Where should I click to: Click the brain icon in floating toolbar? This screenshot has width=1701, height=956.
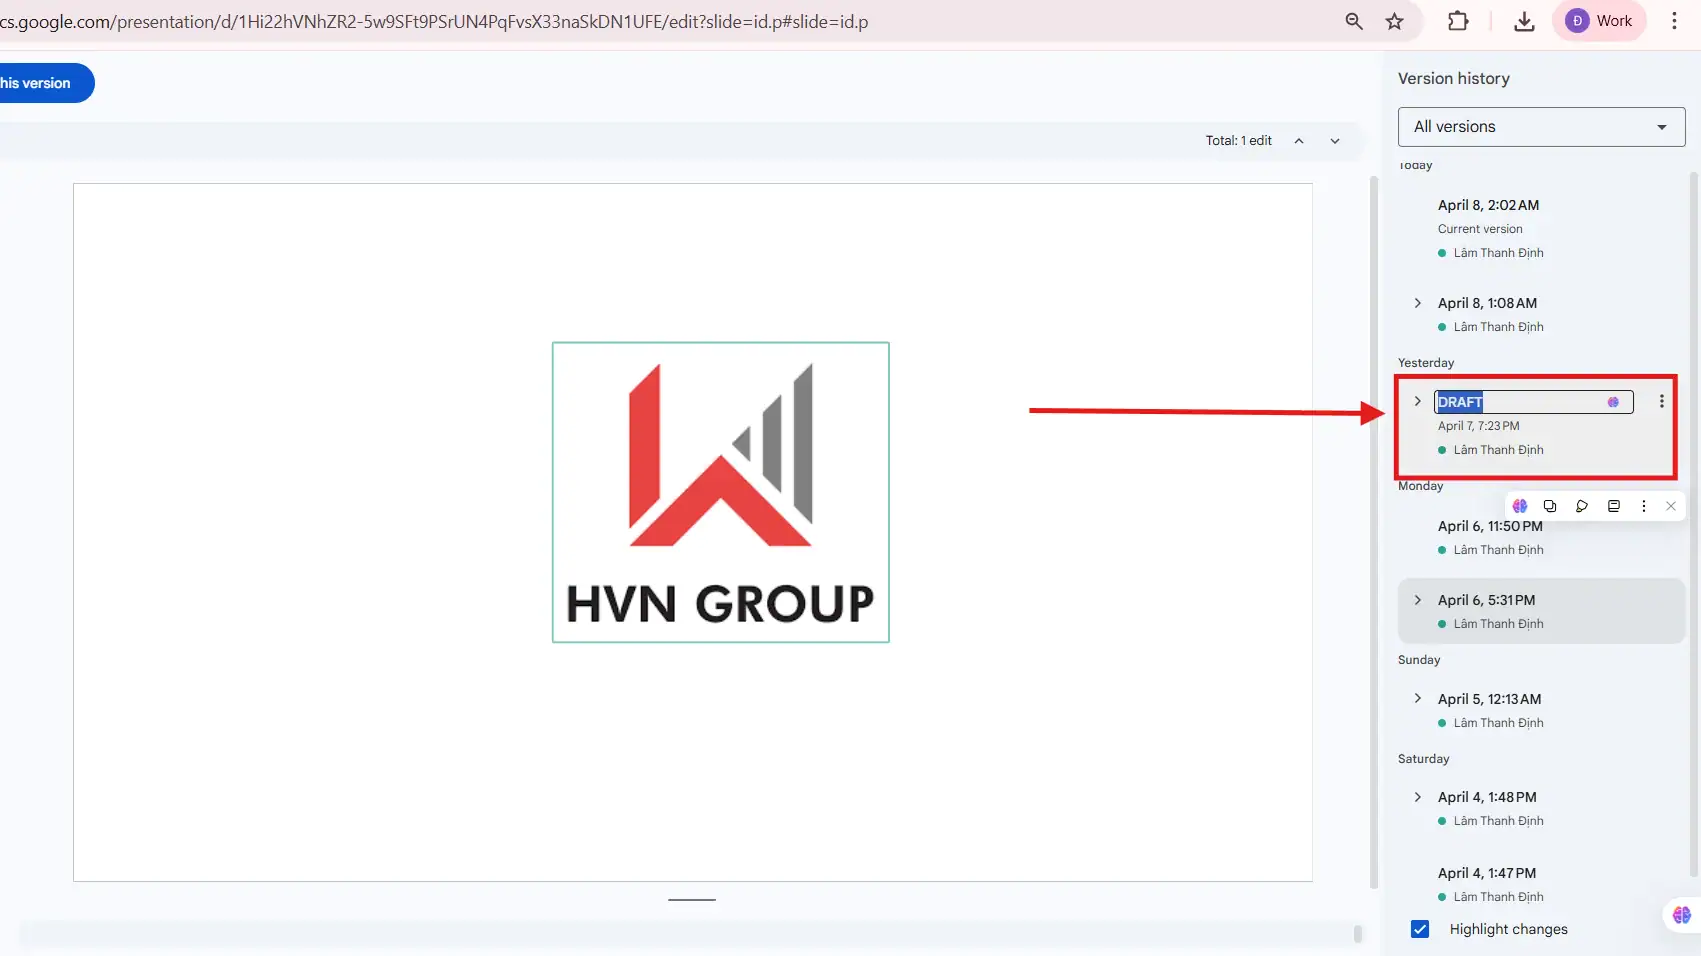tap(1520, 506)
